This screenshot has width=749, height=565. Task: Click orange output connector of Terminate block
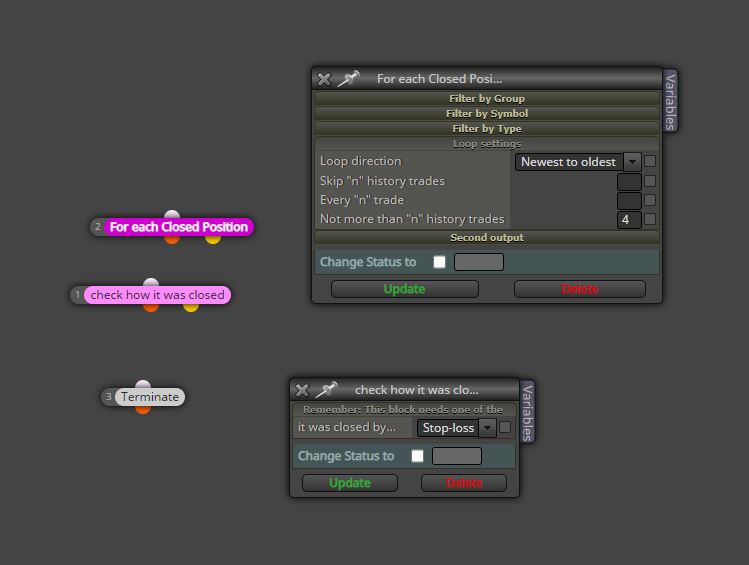pos(143,409)
